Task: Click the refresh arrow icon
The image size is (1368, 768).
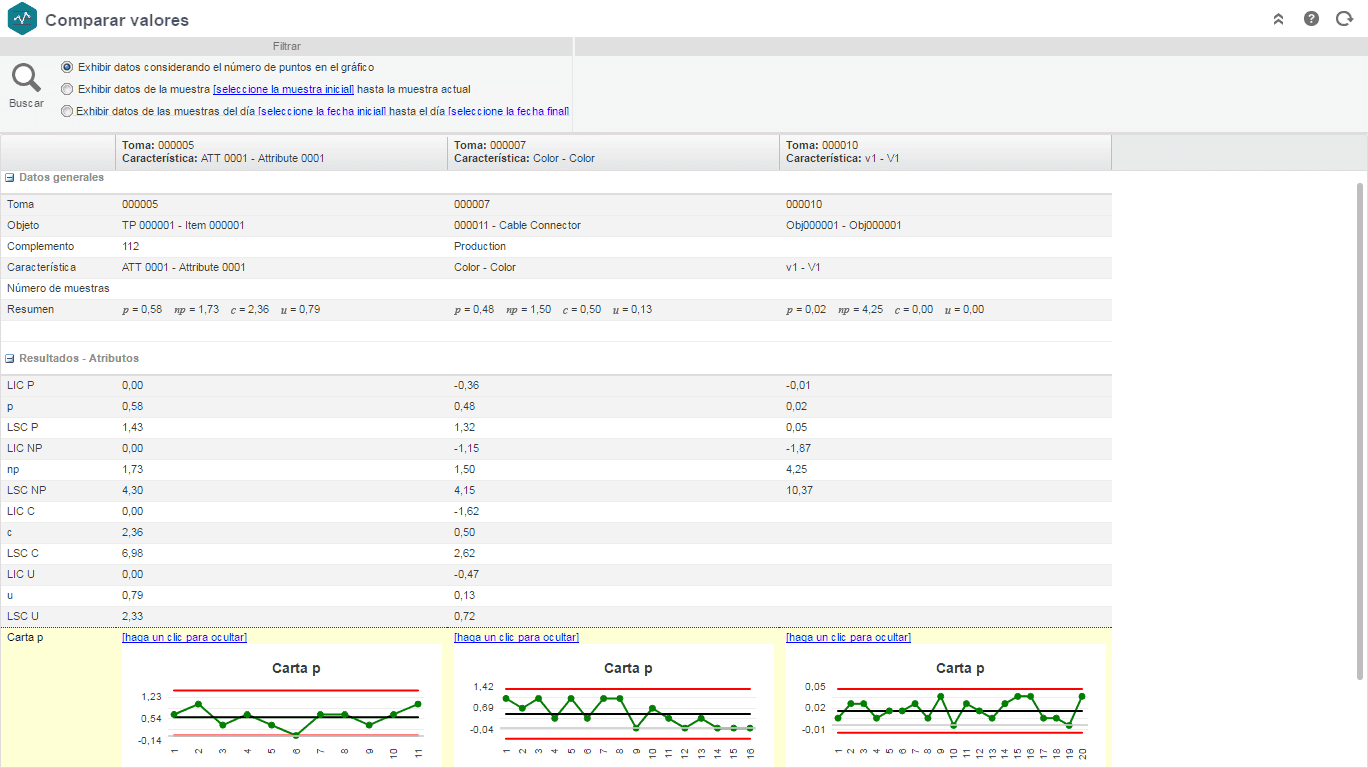Action: [1344, 19]
